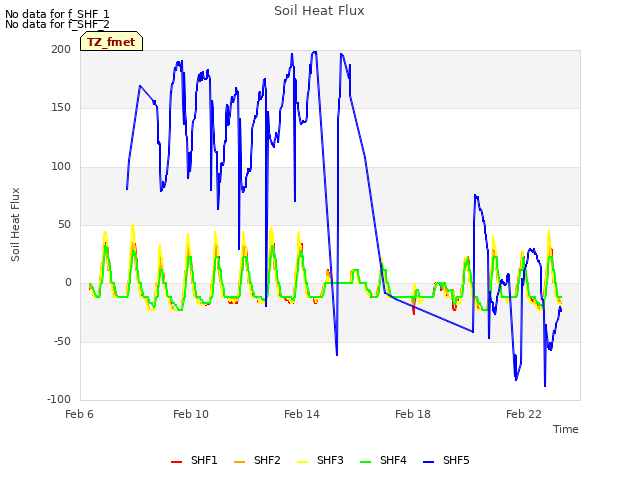Click the Time x-axis title
The height and width of the screenshot is (480, 640).
point(566,429)
